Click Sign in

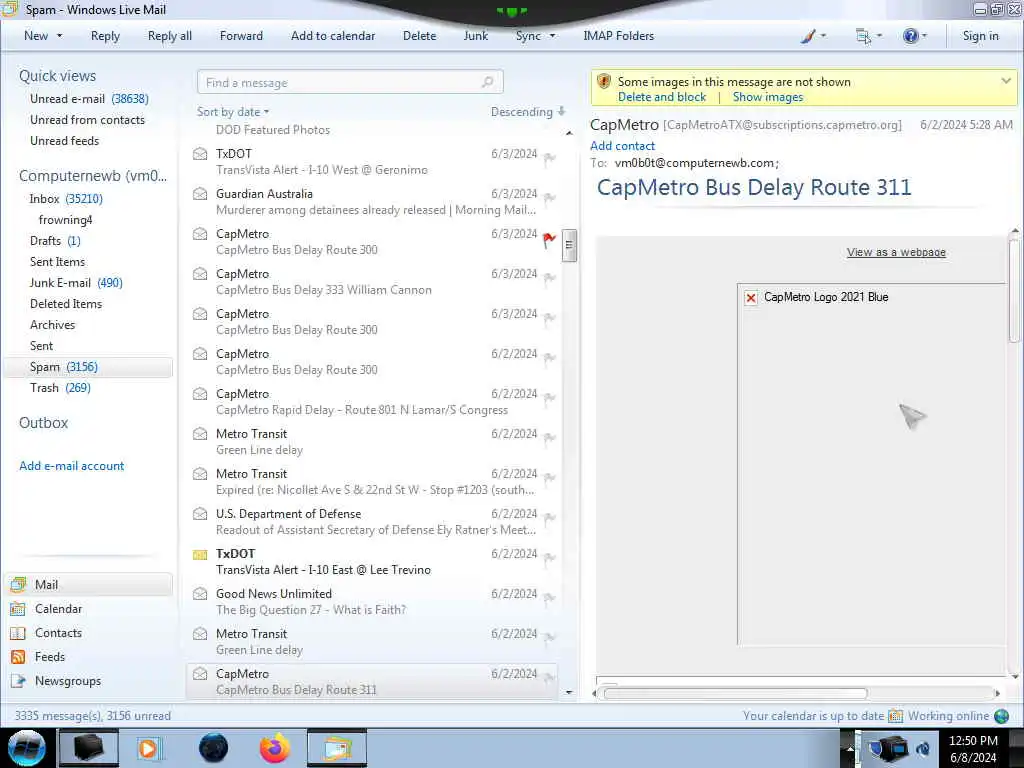[x=980, y=36]
